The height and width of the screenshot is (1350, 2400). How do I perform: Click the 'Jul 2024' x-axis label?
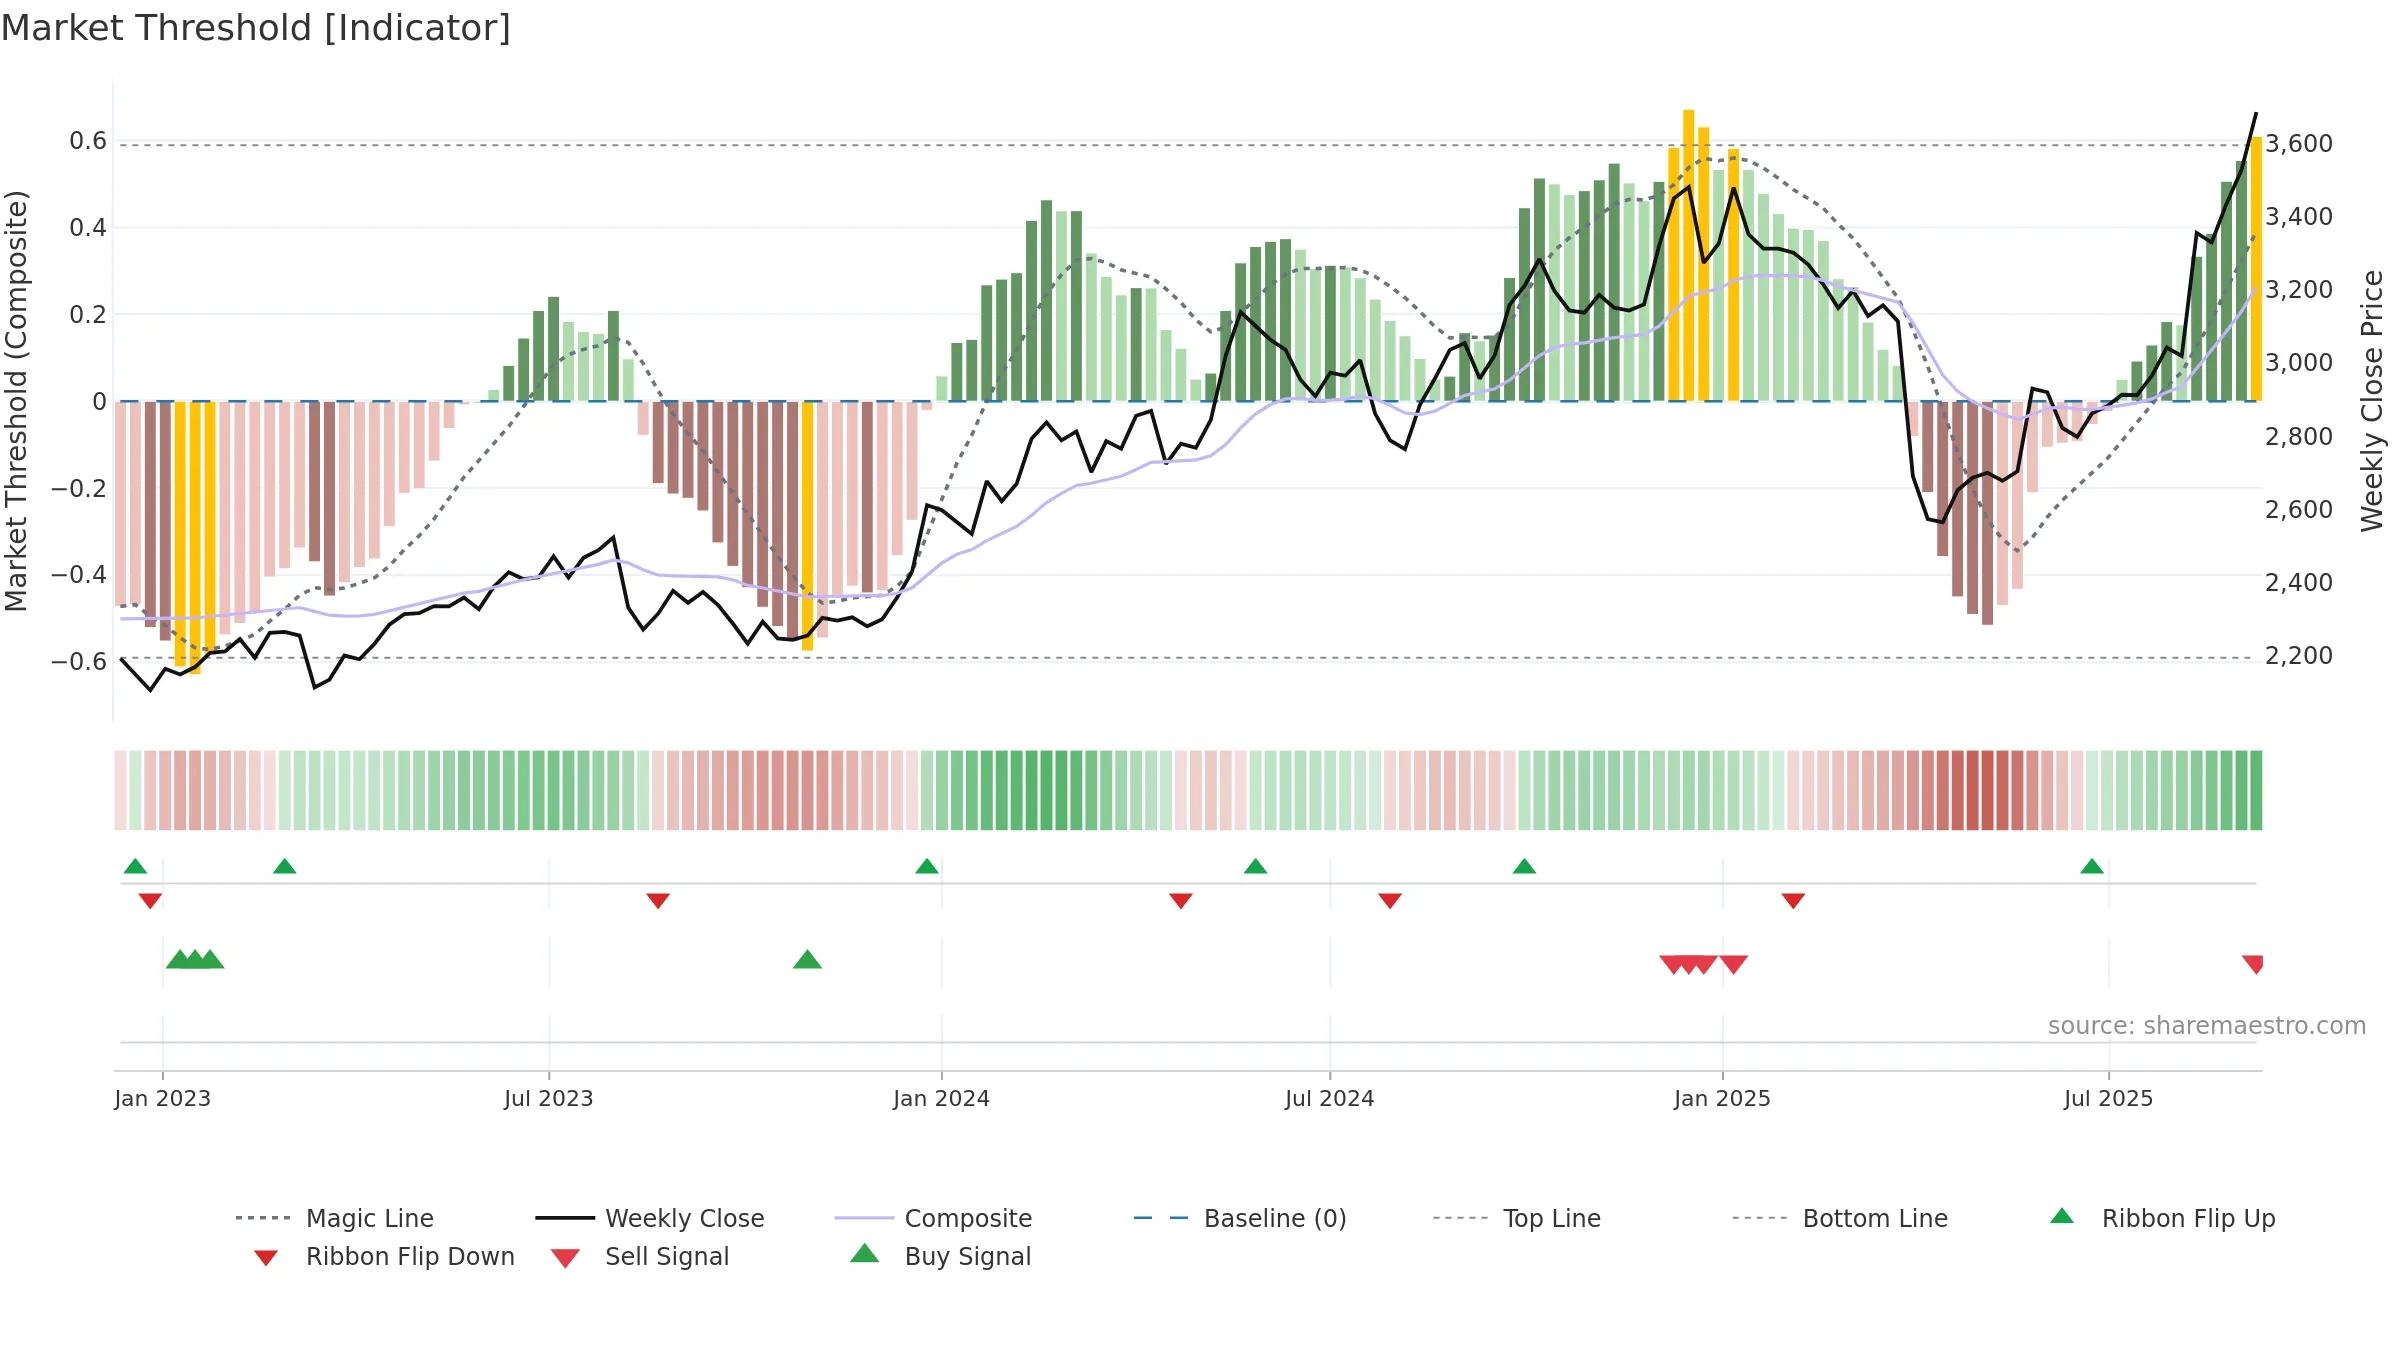tap(1330, 1099)
